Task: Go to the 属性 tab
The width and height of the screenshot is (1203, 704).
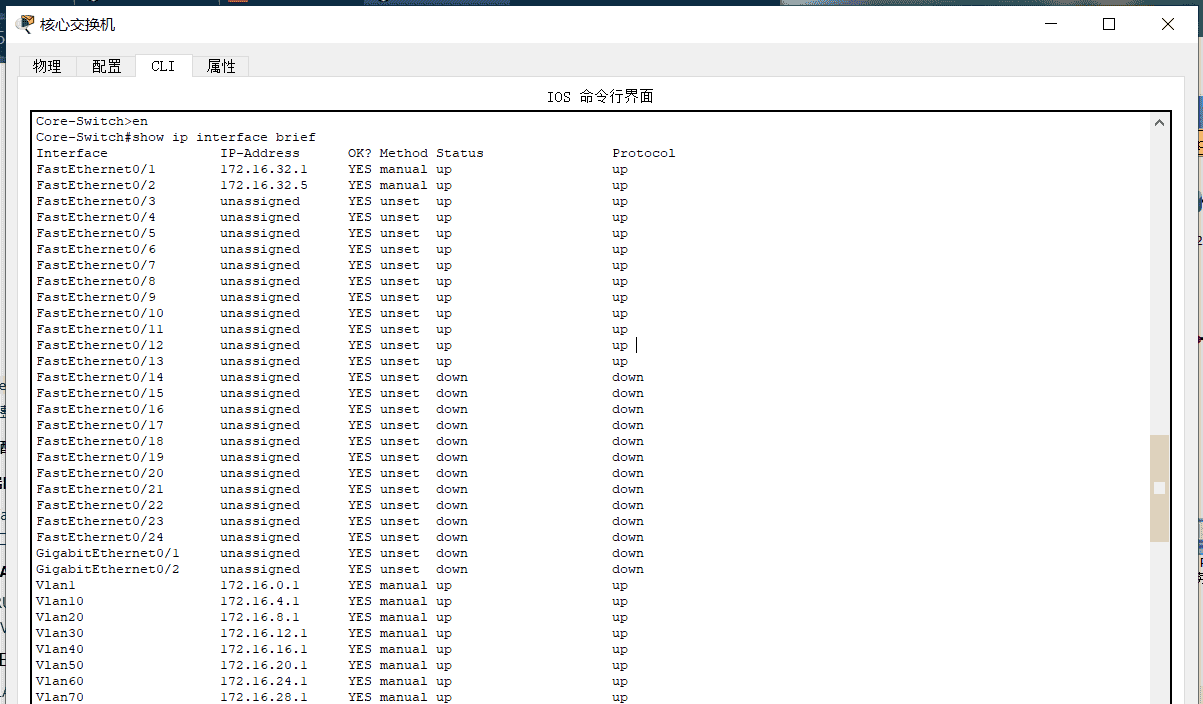Action: click(x=221, y=66)
